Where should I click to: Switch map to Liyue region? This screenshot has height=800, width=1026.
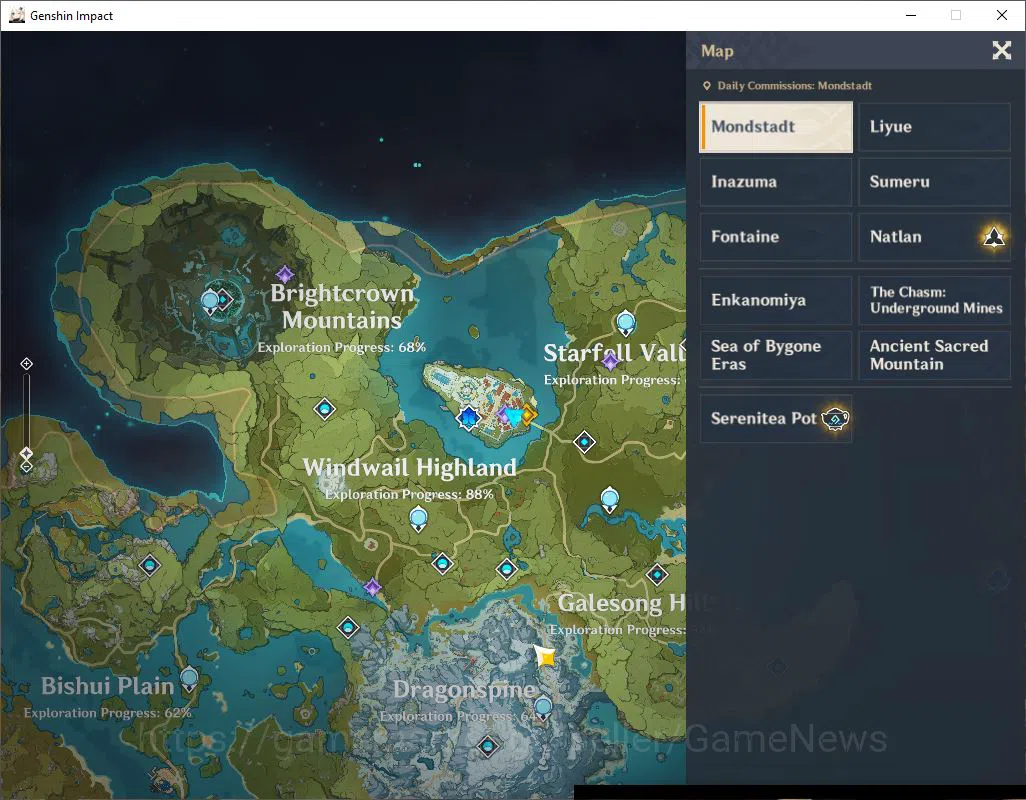934,127
